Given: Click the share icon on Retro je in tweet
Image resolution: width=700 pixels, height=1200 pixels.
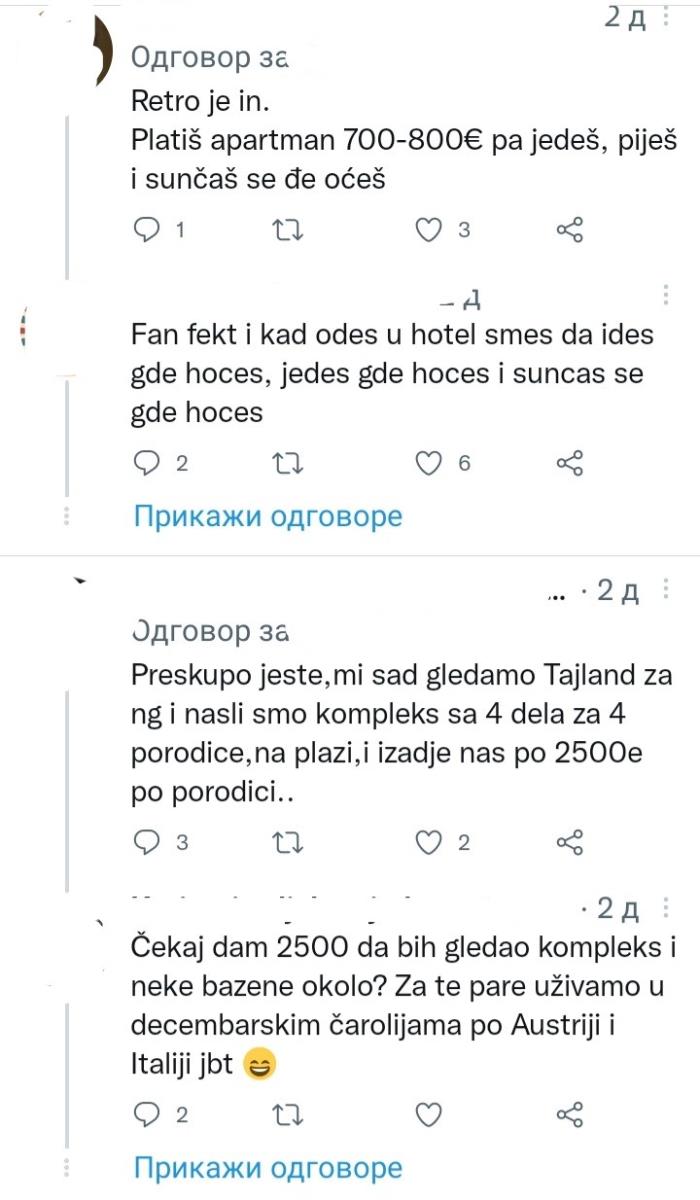Looking at the screenshot, I should click(571, 229).
